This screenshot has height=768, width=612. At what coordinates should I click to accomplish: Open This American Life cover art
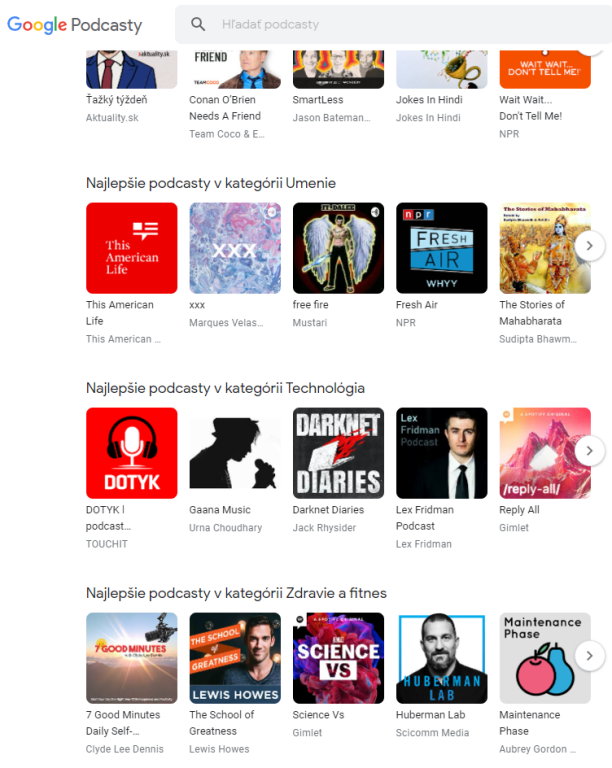click(132, 248)
